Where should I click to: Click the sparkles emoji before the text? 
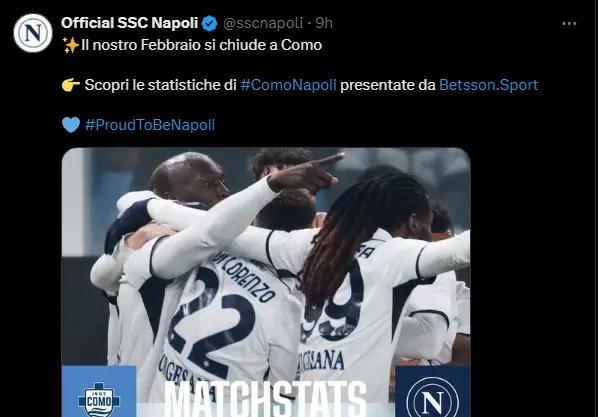71,45
